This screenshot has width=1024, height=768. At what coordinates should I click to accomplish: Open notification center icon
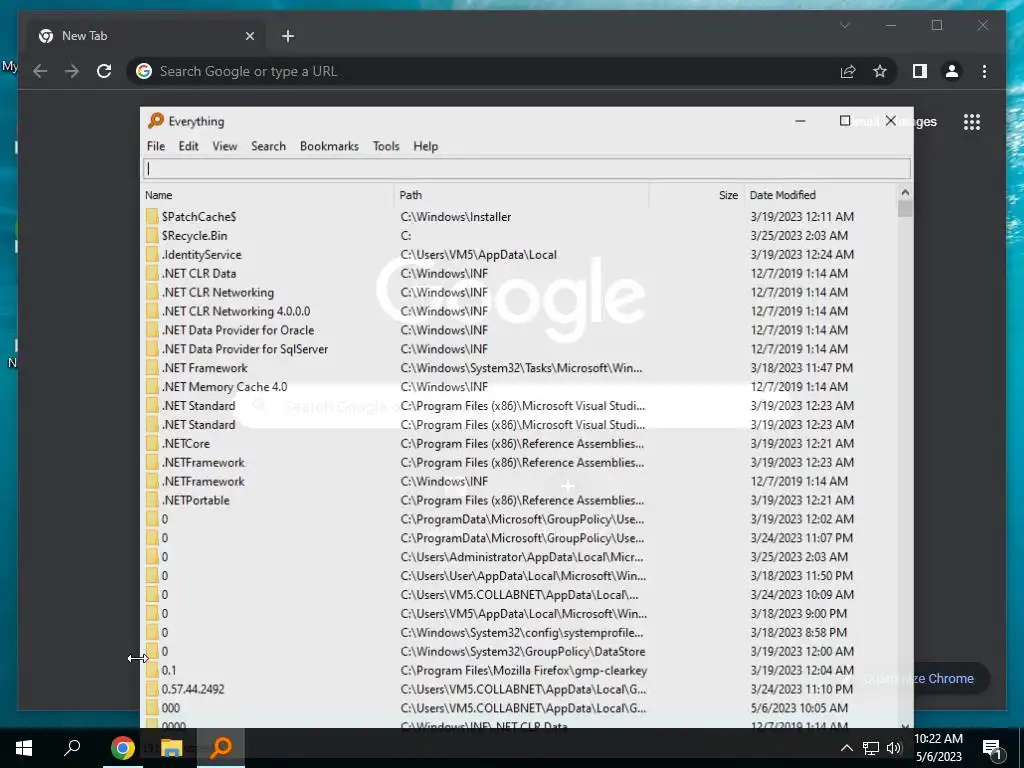[992, 749]
